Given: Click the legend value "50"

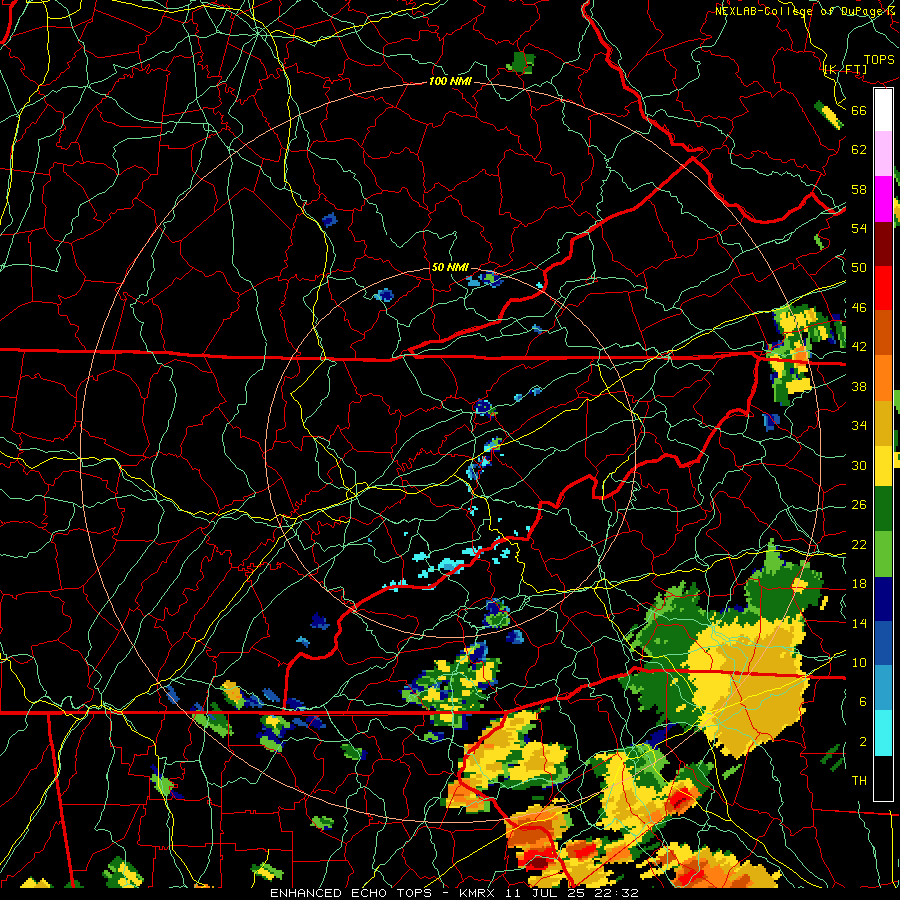Looking at the screenshot, I should [859, 267].
